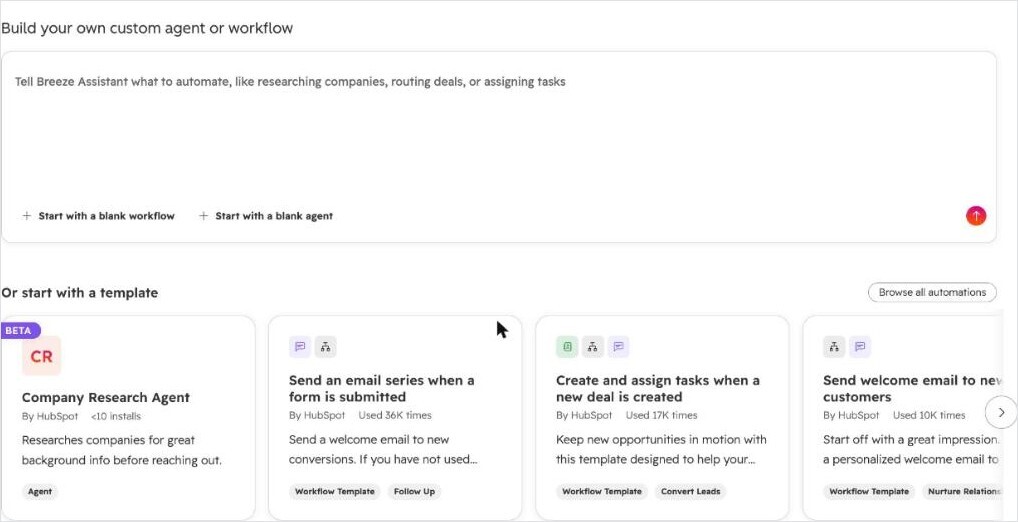Click chat icon on new deal card
The height and width of the screenshot is (522, 1018).
(619, 347)
